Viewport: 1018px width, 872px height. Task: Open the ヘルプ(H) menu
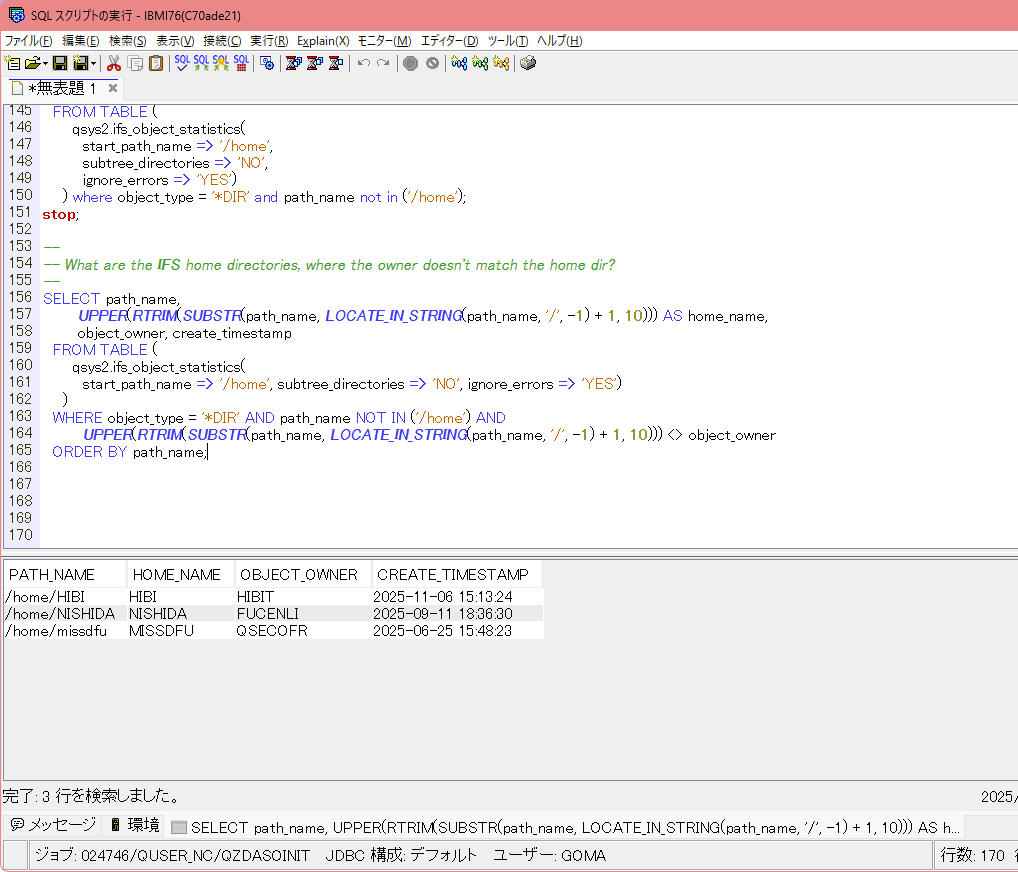tap(560, 41)
